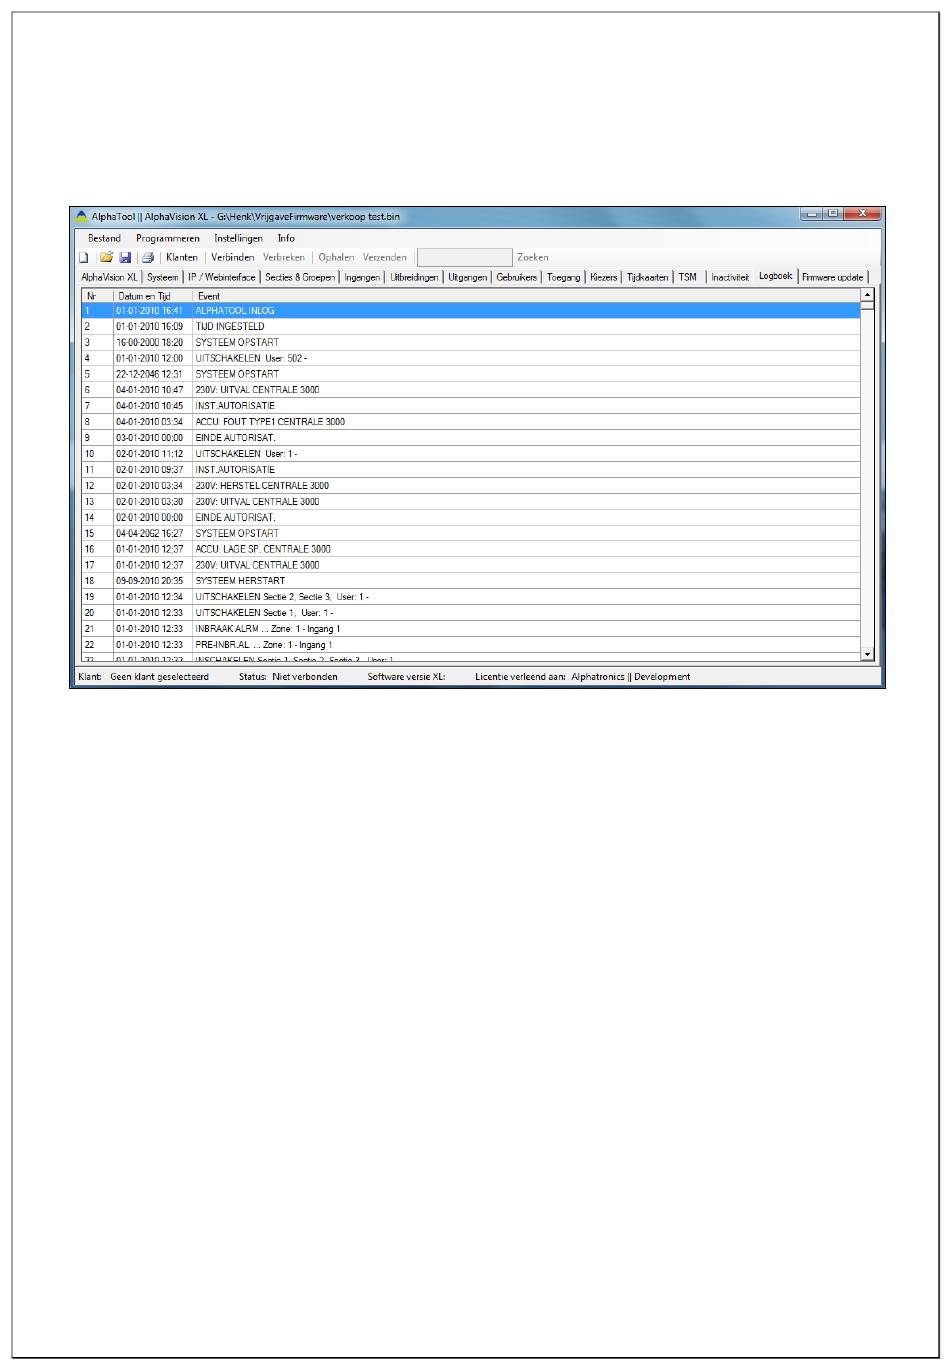Switch to the IP / Webinterface tab
This screenshot has width=950, height=1369.
pos(222,277)
